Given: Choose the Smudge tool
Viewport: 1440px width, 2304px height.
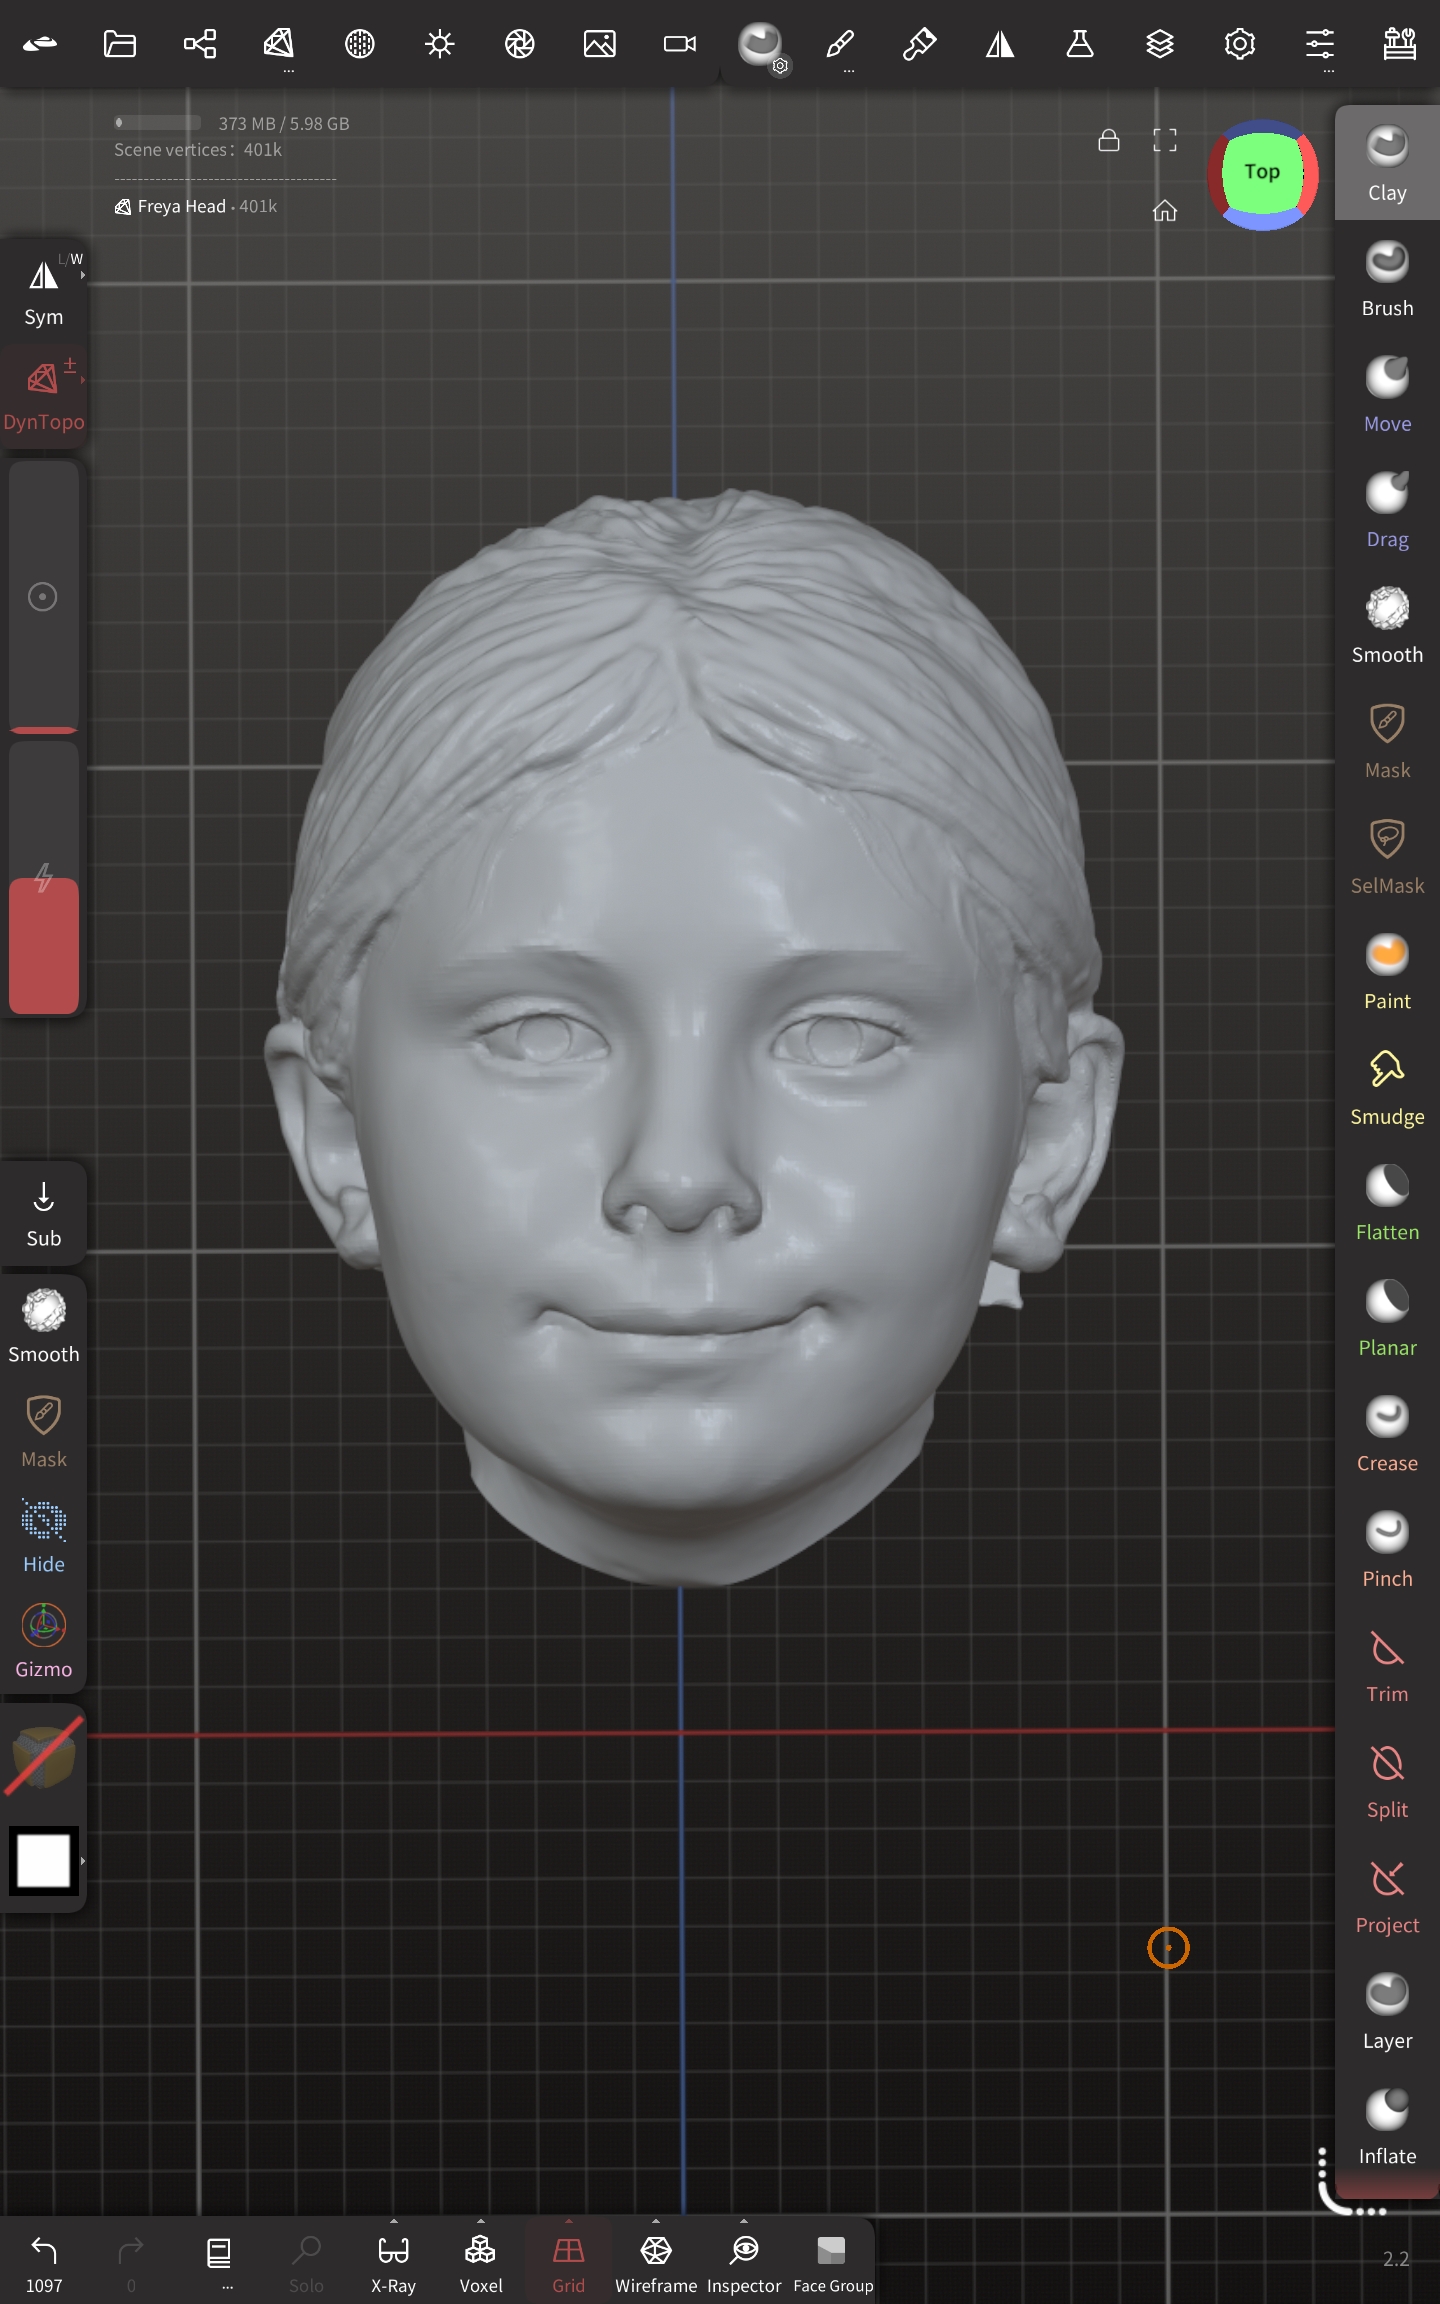Looking at the screenshot, I should [x=1387, y=1087].
